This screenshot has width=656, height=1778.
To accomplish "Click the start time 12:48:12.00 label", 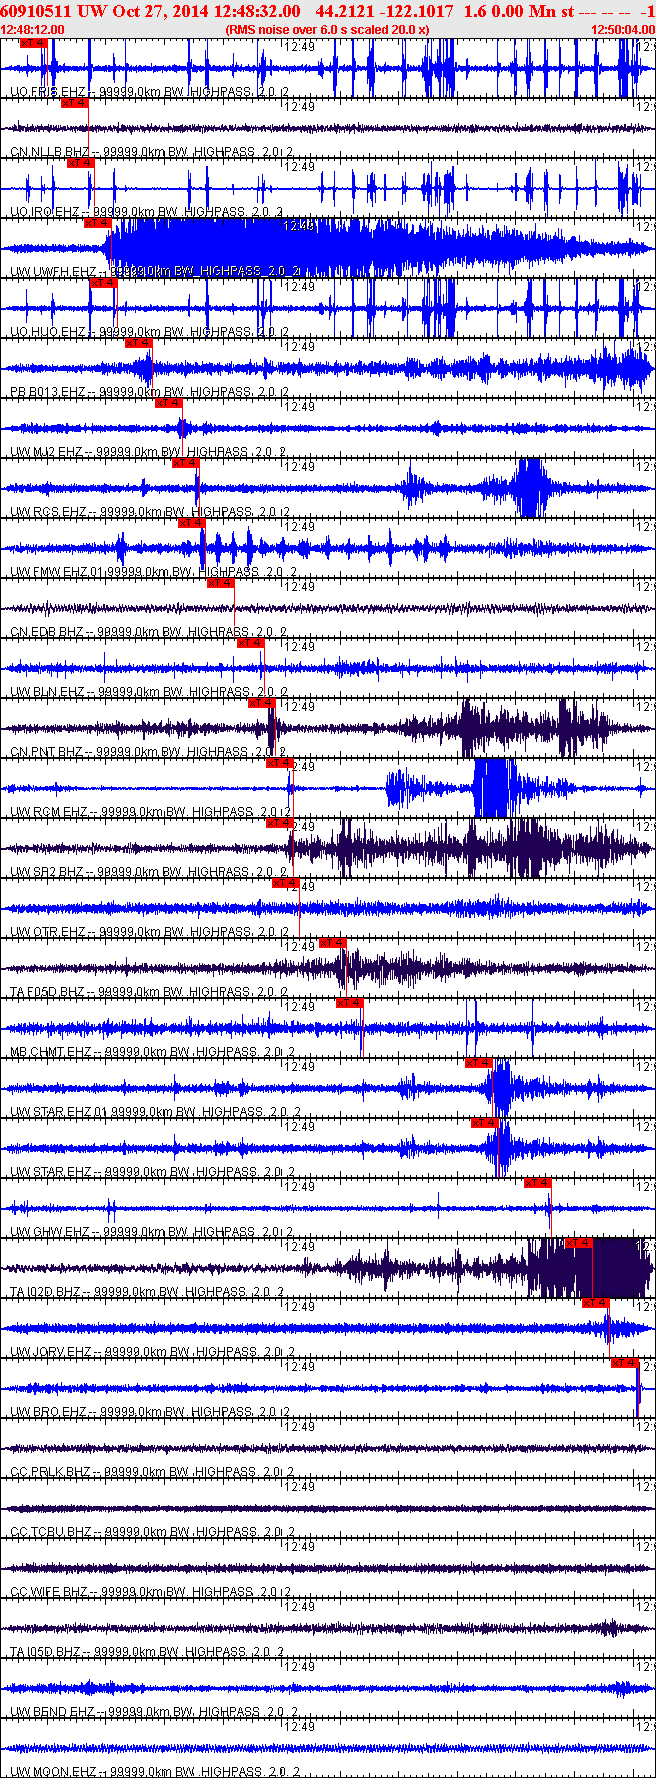I will click(33, 30).
